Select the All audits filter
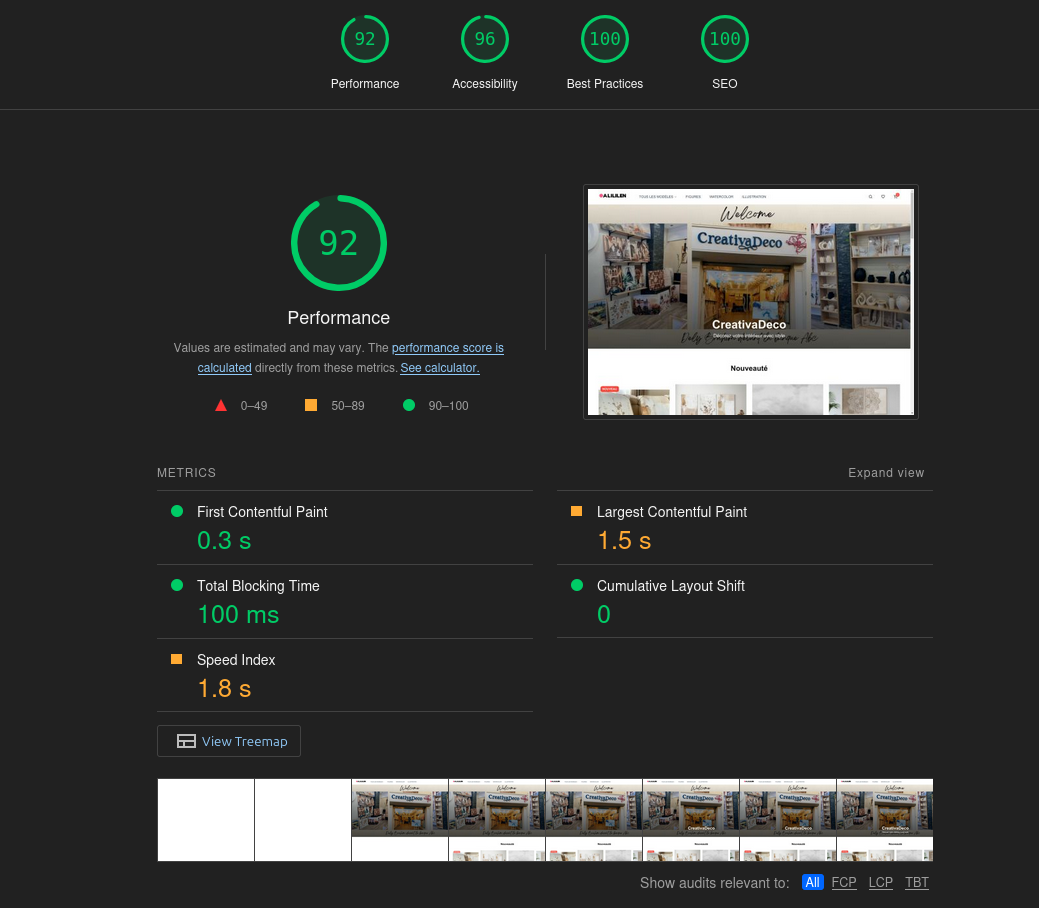 (812, 882)
